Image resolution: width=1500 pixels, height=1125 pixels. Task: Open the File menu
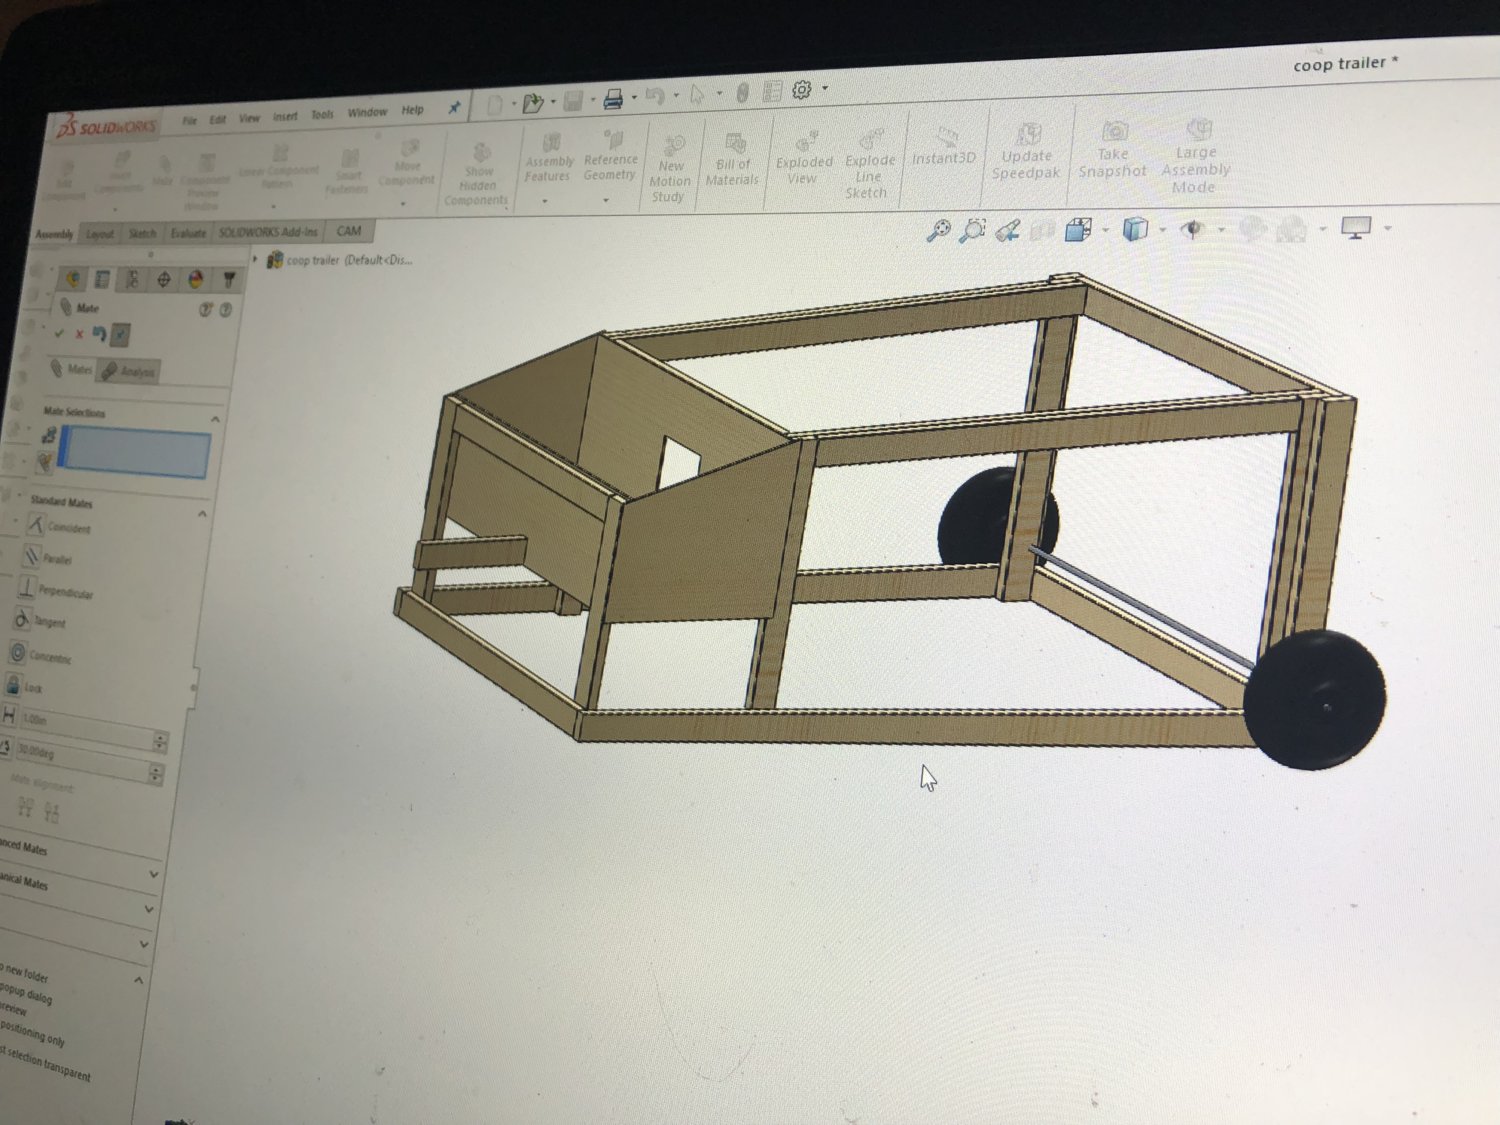(x=189, y=120)
